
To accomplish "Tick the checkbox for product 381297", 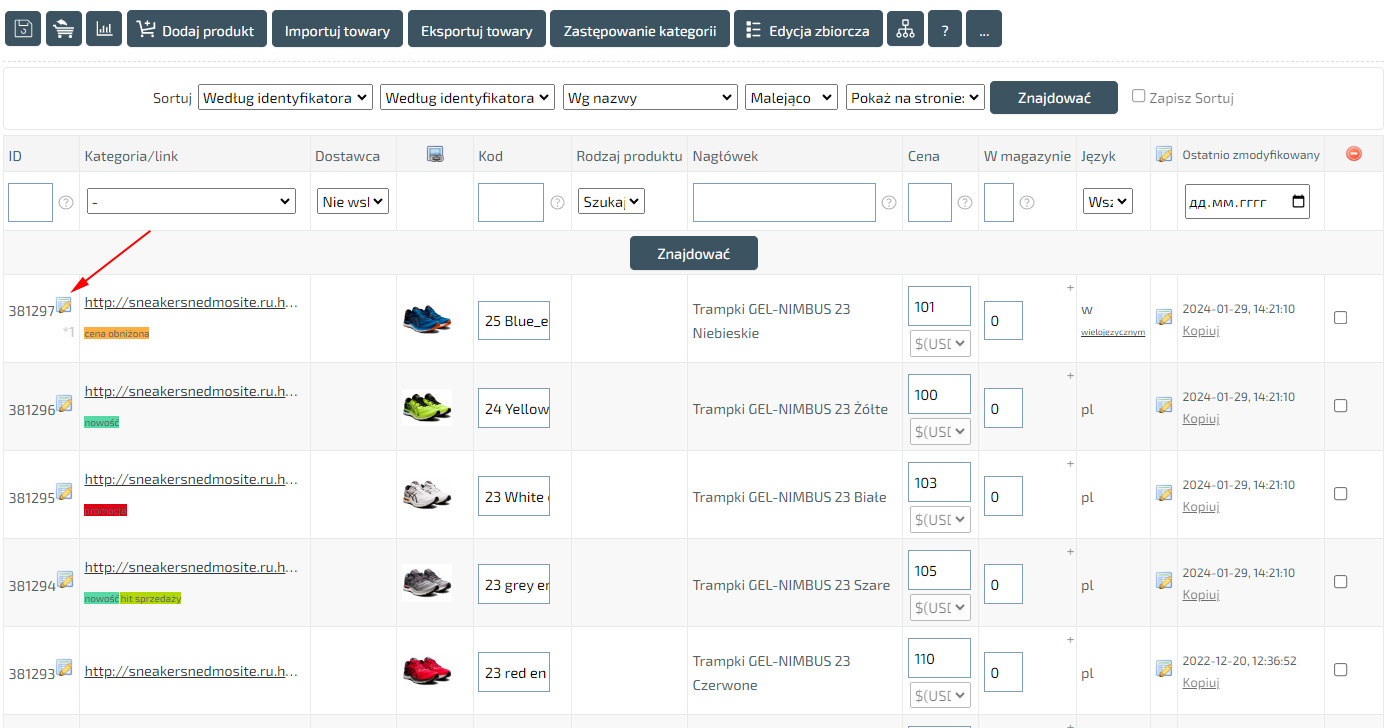I will tap(1341, 318).
